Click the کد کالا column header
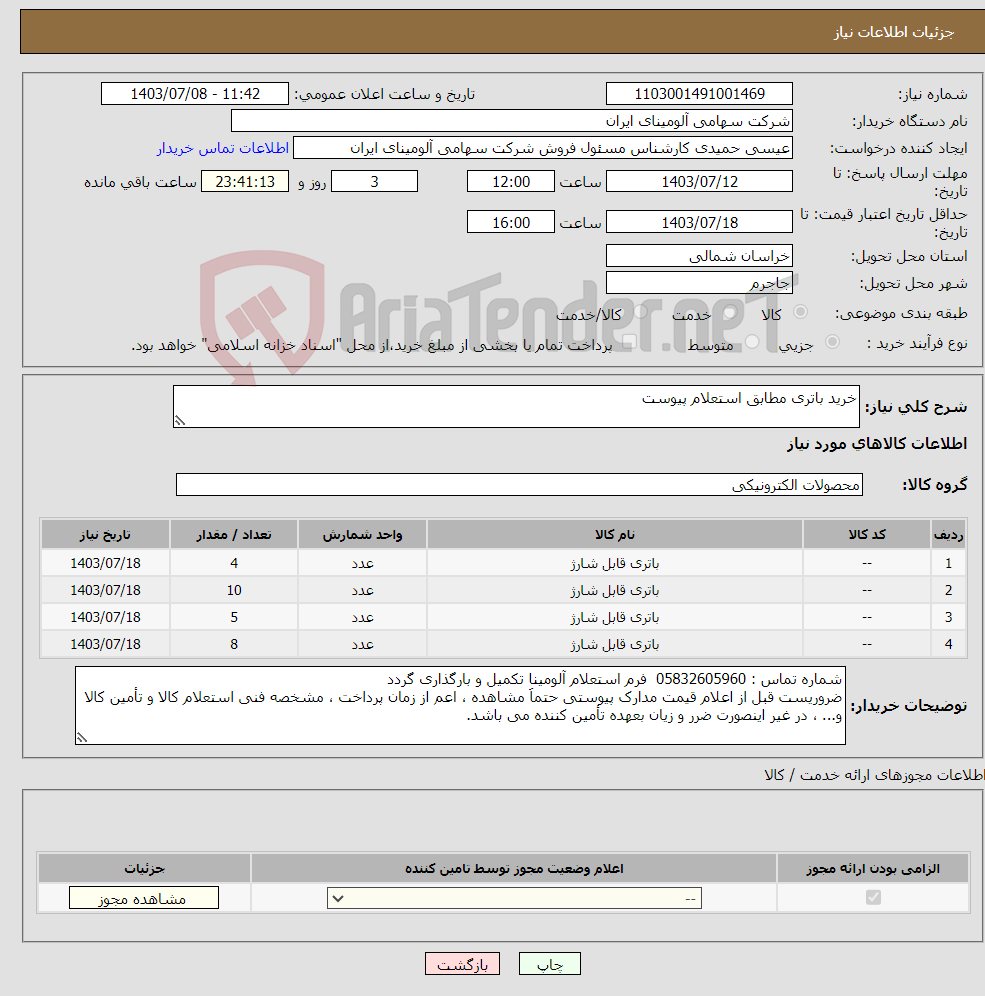The width and height of the screenshot is (985, 996). (x=867, y=534)
